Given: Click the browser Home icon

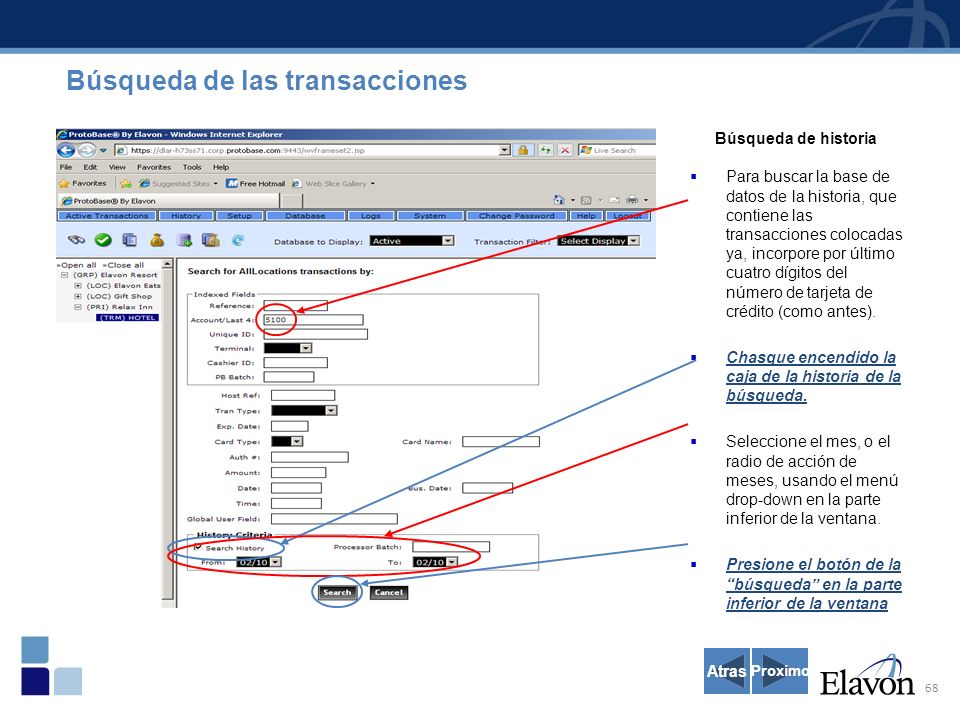Looking at the screenshot, I should coord(558,200).
